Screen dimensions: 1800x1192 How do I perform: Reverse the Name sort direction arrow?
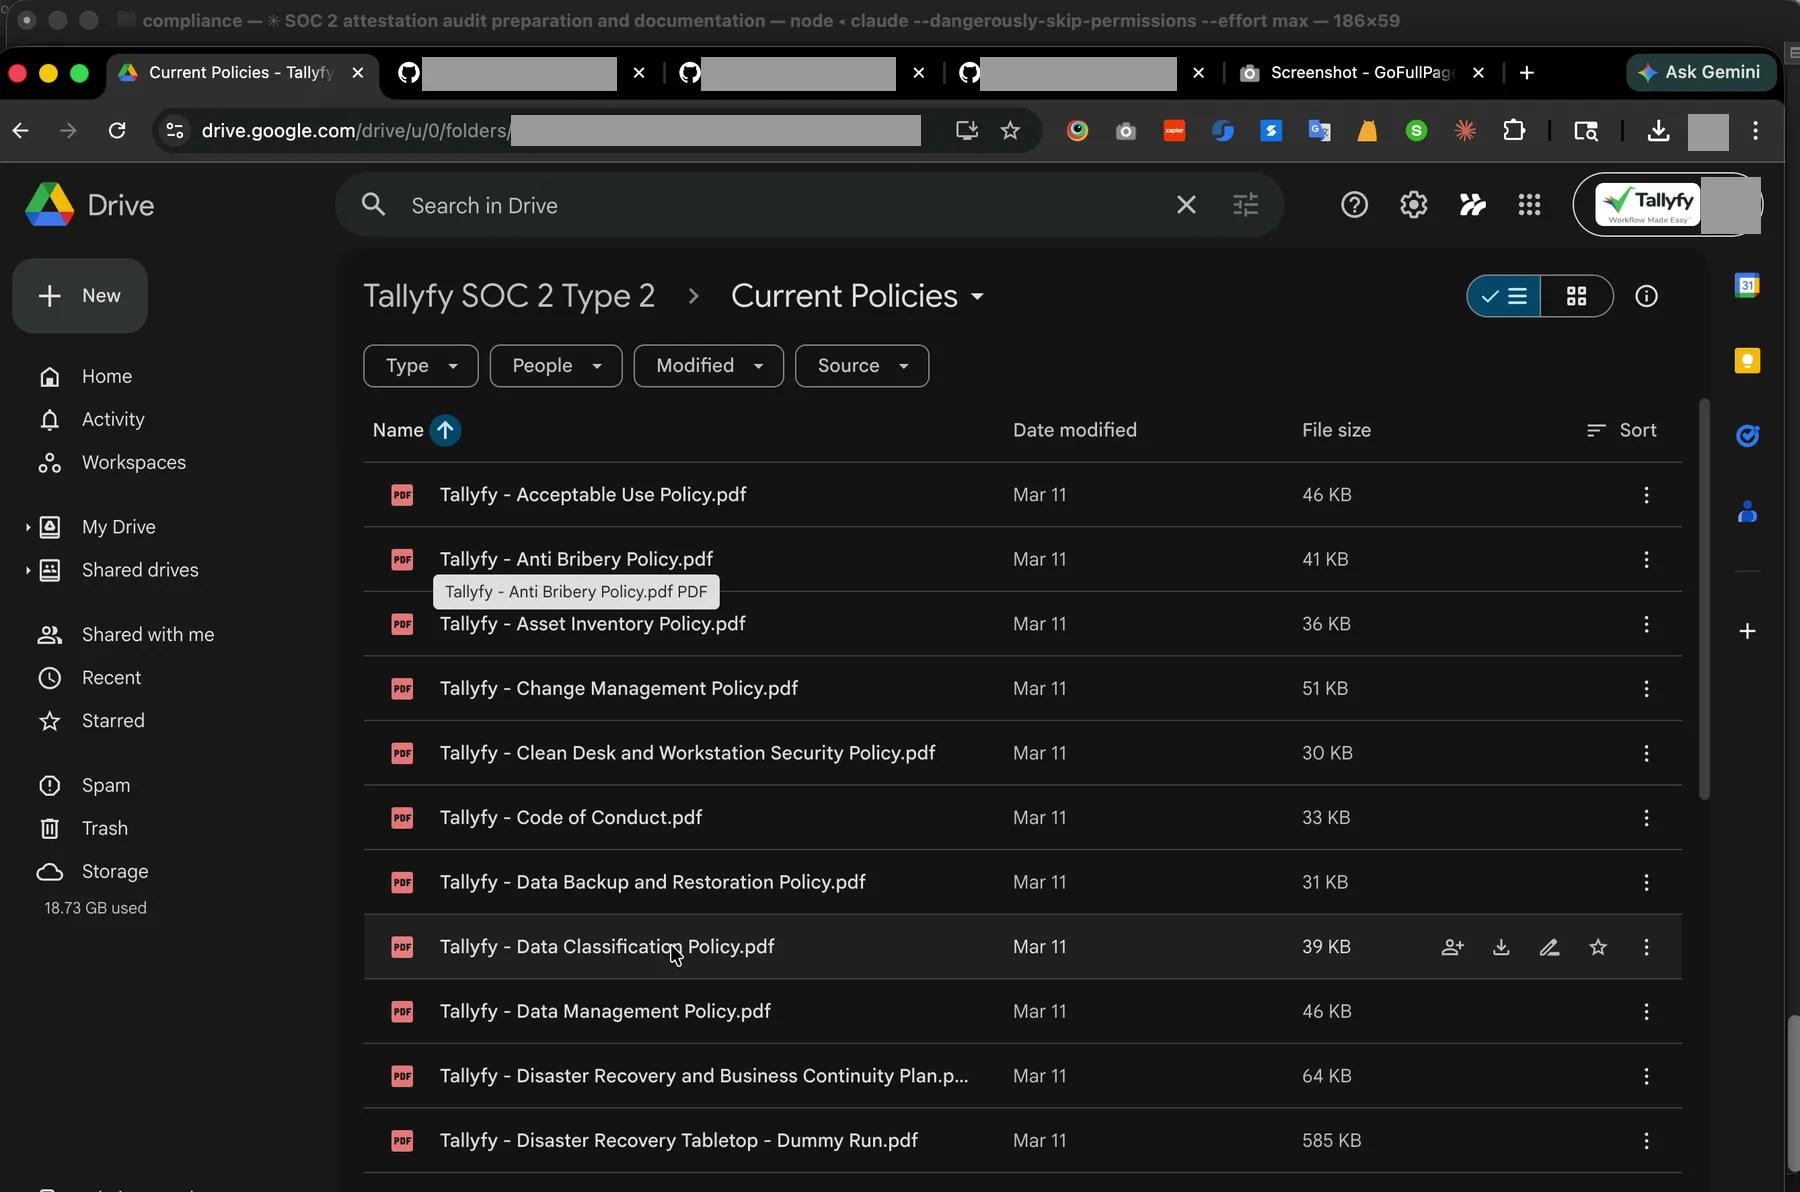(445, 430)
